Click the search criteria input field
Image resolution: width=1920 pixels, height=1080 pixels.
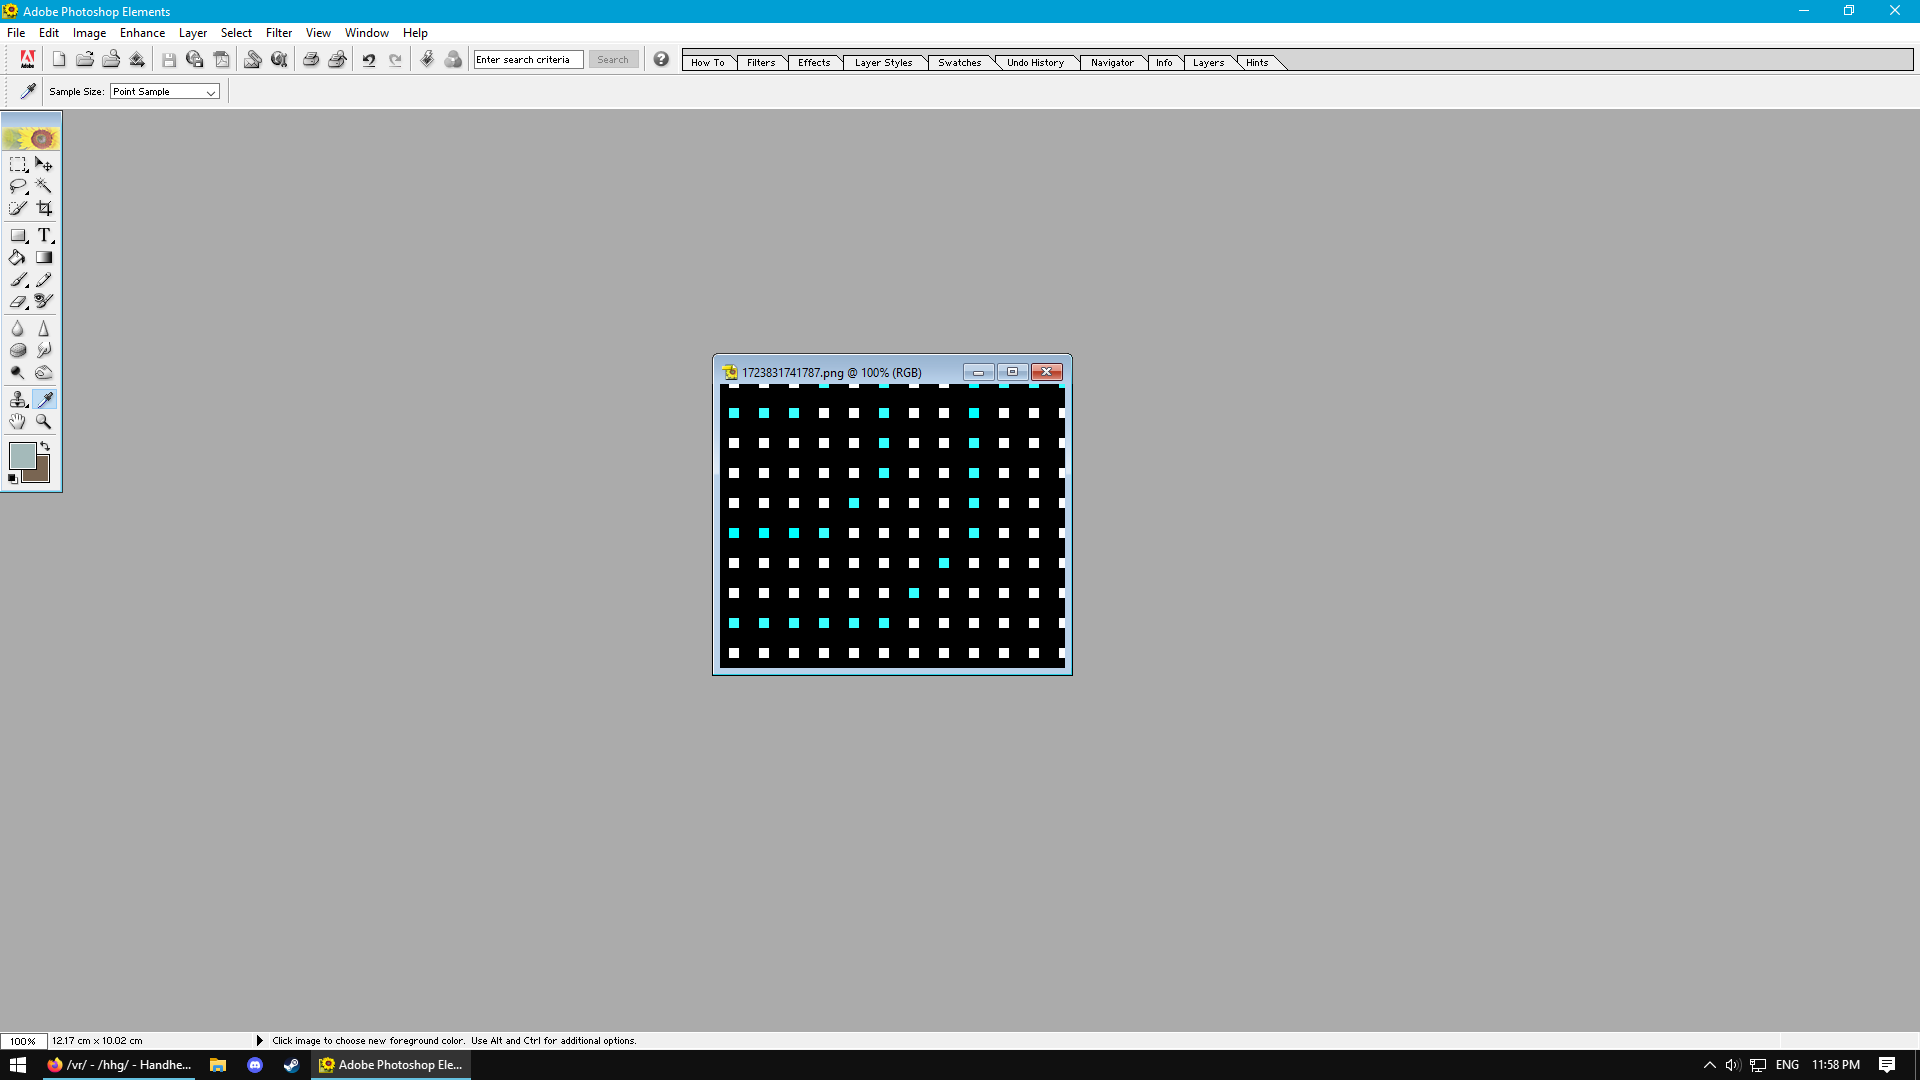[x=528, y=60]
